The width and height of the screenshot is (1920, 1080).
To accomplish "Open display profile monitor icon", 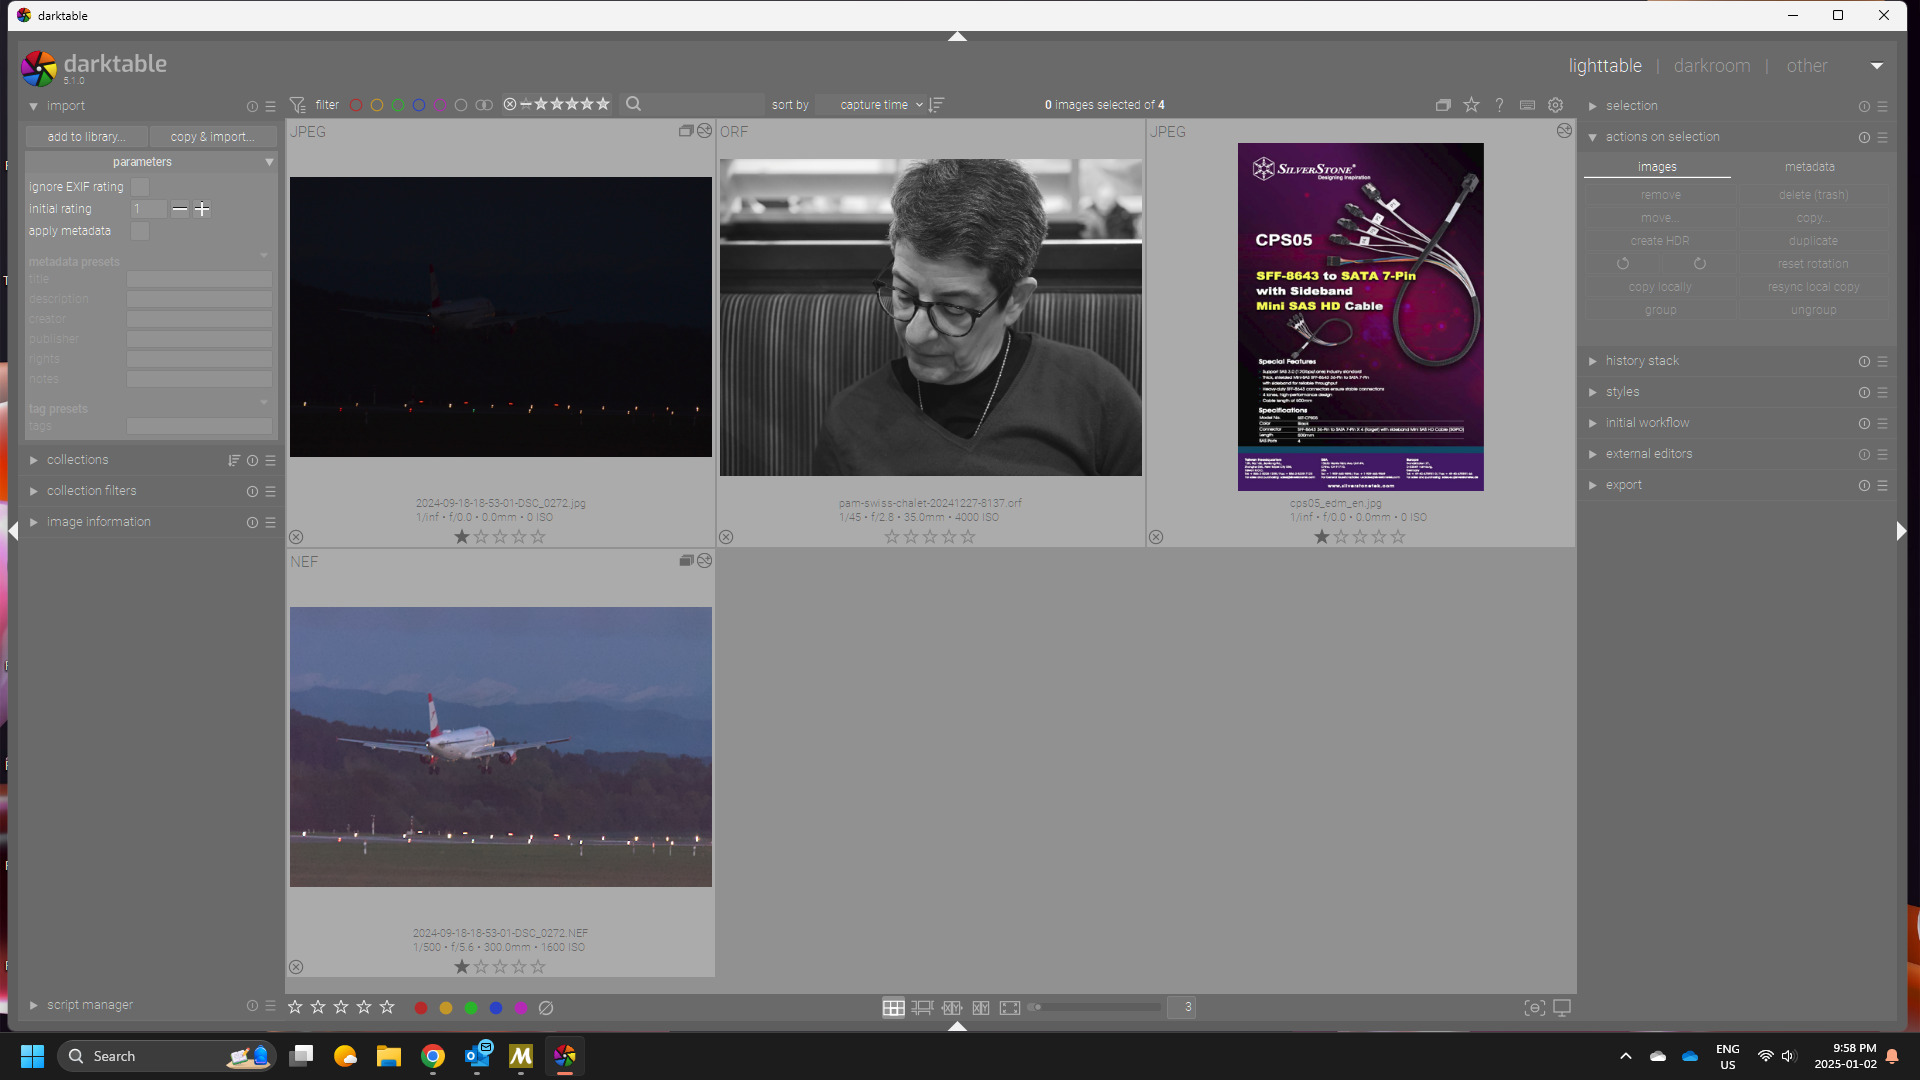I will tap(1562, 1008).
